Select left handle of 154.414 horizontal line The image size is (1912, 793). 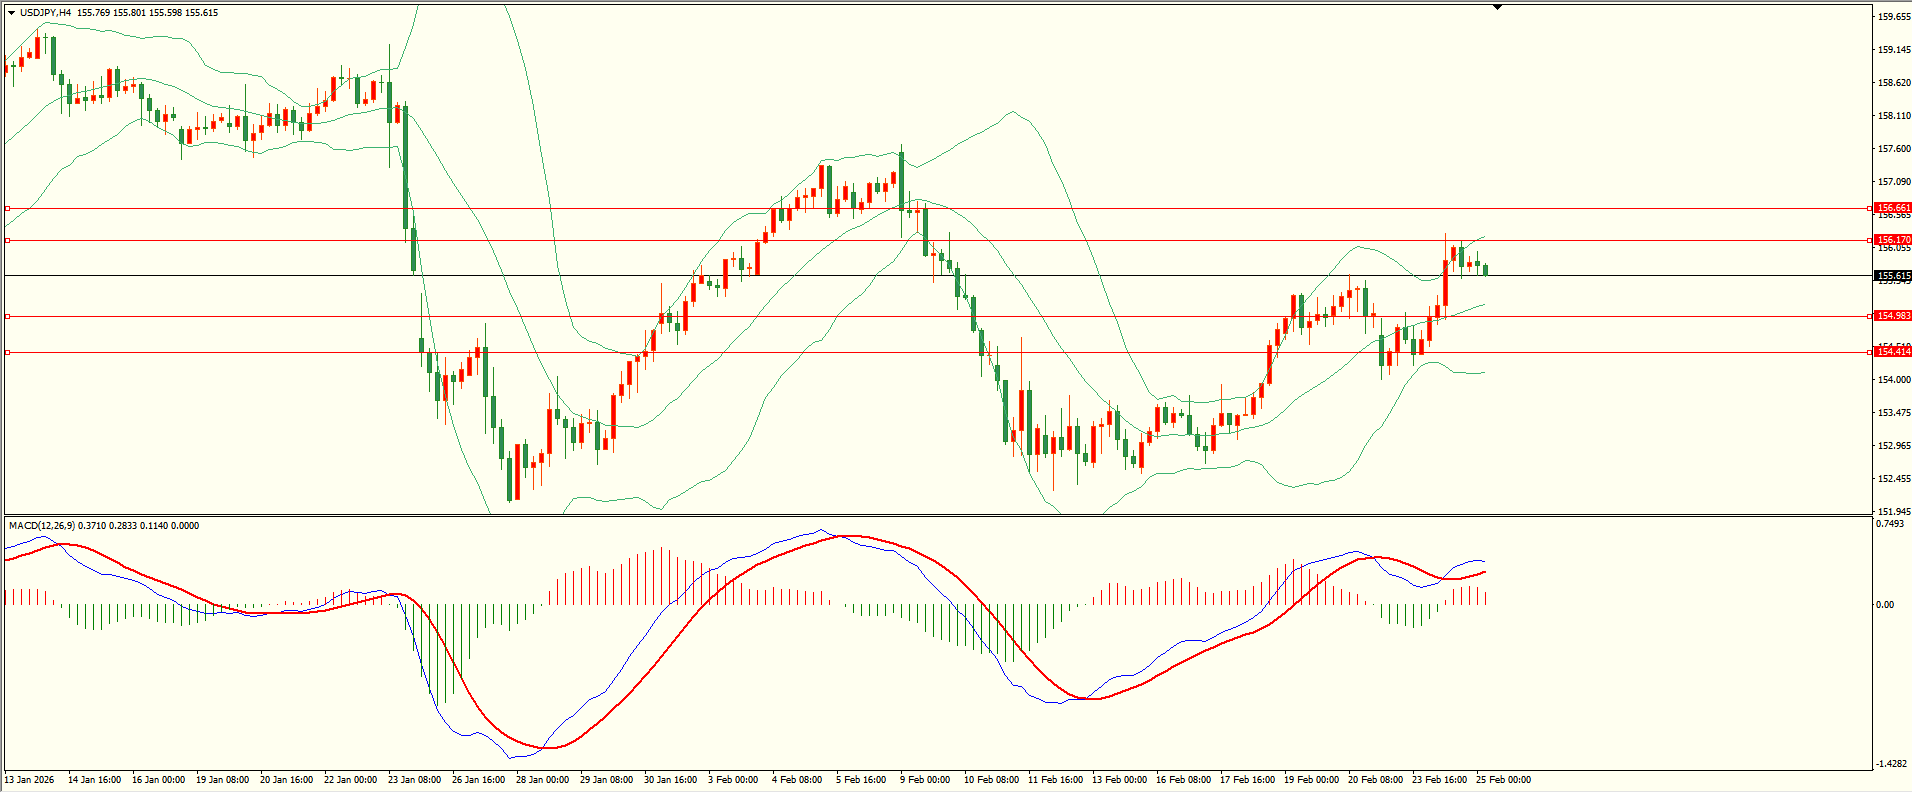pos(7,353)
